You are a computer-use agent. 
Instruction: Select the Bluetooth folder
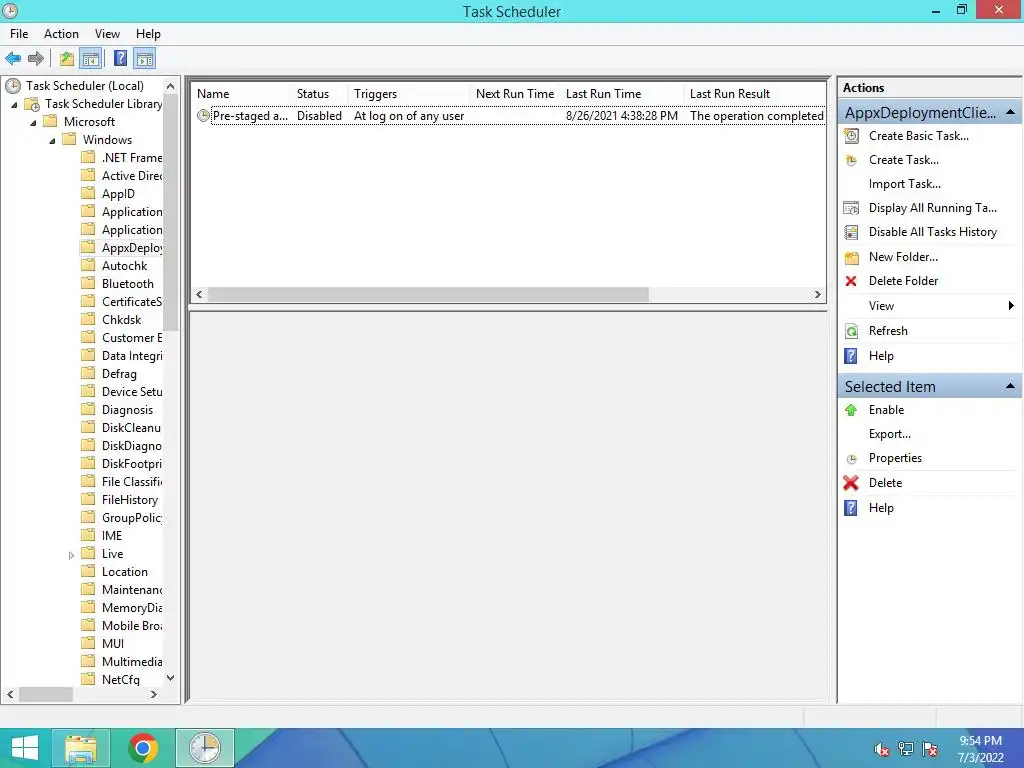127,284
